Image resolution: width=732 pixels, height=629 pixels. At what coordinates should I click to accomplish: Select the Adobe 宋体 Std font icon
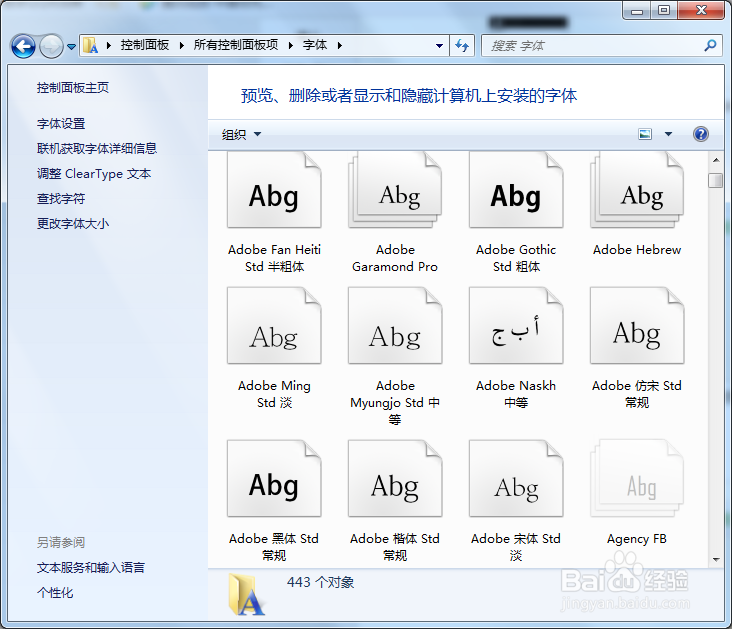tap(516, 479)
